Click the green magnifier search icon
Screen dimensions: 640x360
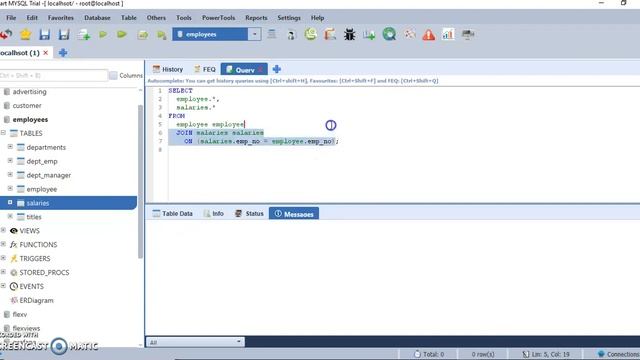pyautogui.click(x=389, y=35)
